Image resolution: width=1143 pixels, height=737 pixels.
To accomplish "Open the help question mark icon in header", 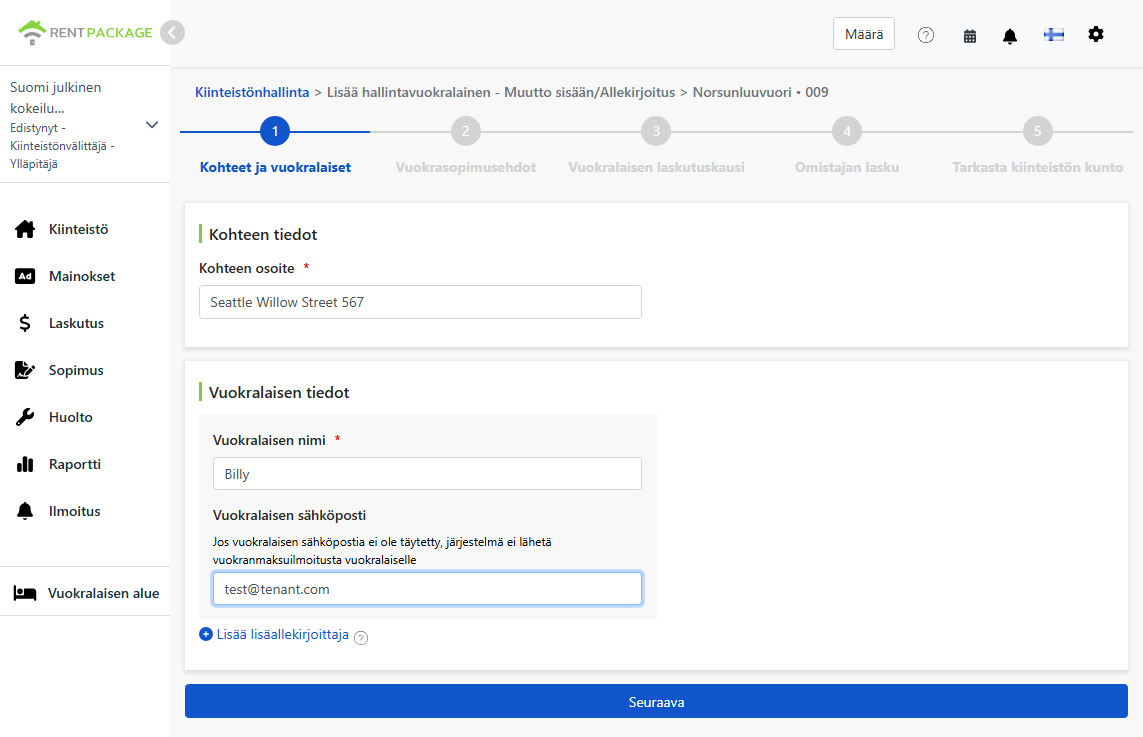I will (x=926, y=35).
